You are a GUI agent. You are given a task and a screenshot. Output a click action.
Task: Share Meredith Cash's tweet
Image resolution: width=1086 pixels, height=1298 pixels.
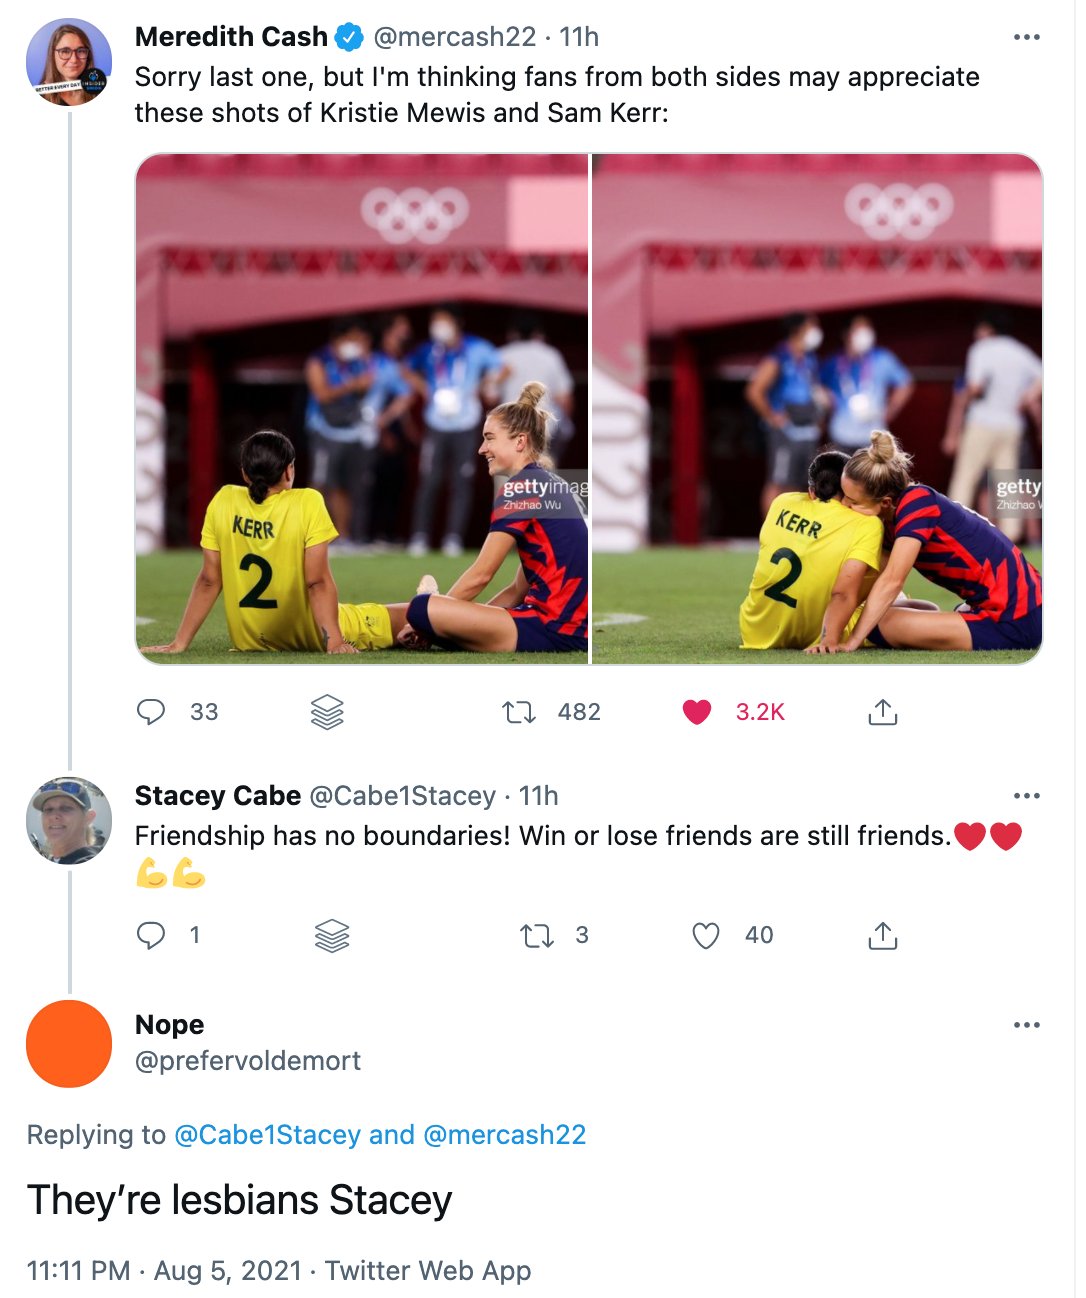[882, 712]
